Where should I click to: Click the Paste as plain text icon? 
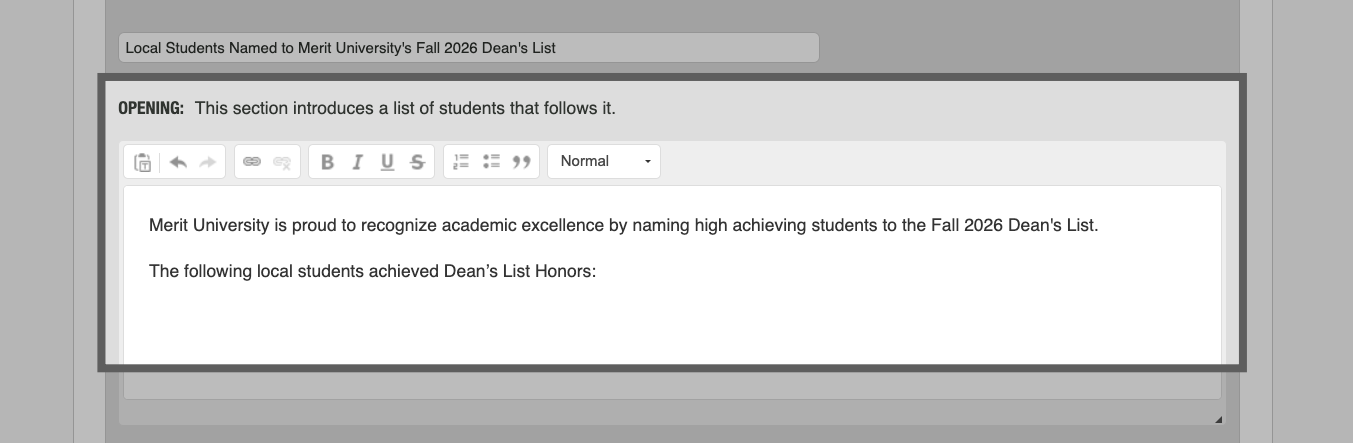tap(143, 162)
